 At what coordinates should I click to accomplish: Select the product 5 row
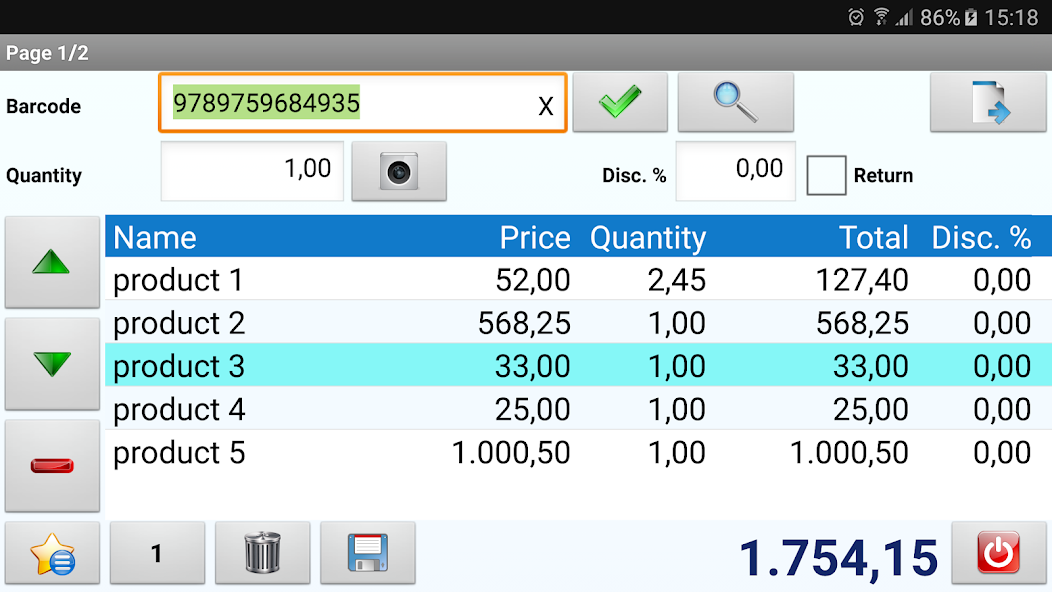[x=400, y=452]
